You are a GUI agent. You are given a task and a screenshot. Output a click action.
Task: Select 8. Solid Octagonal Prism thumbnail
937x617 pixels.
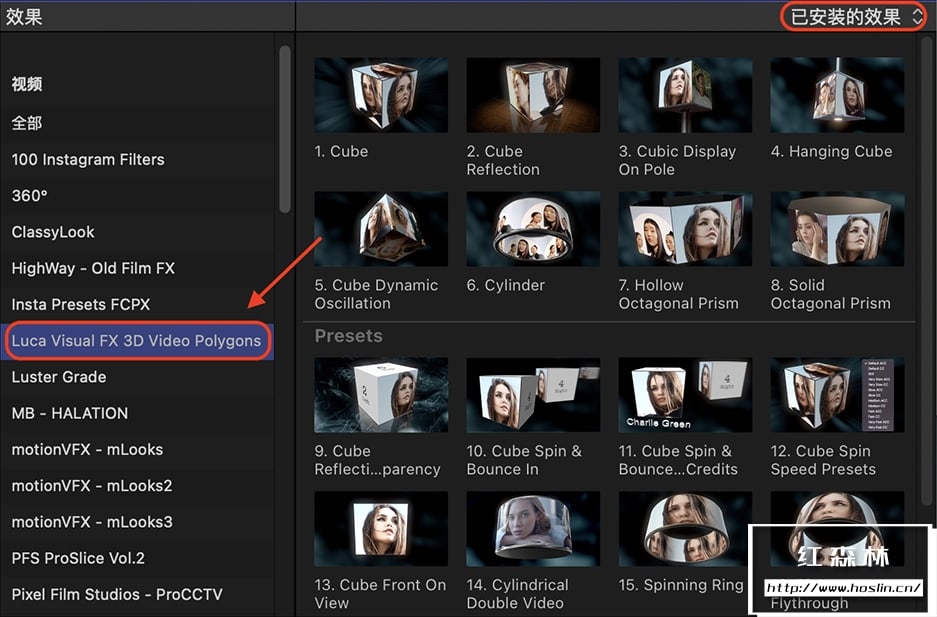[837, 229]
